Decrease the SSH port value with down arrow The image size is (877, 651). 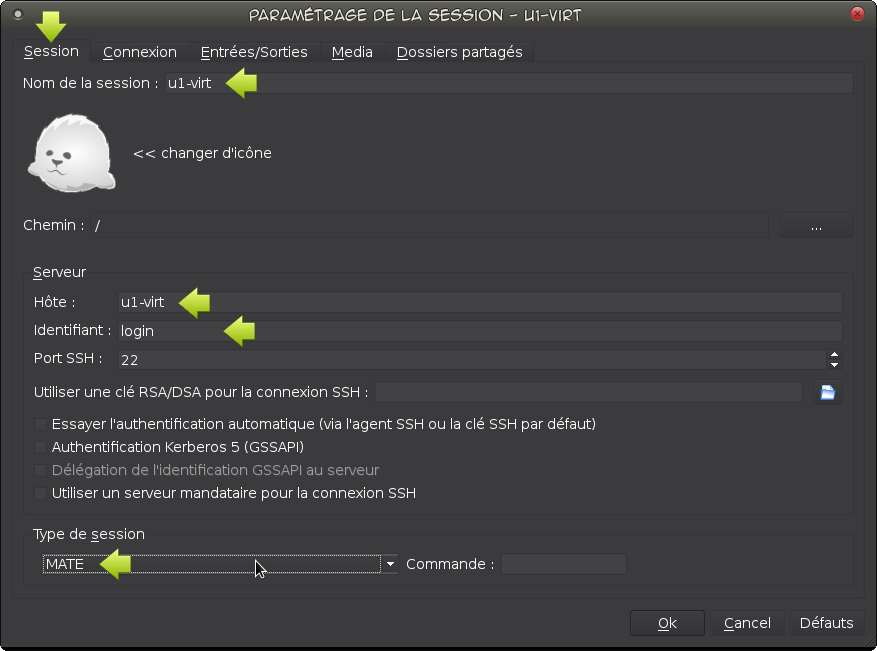click(x=834, y=364)
